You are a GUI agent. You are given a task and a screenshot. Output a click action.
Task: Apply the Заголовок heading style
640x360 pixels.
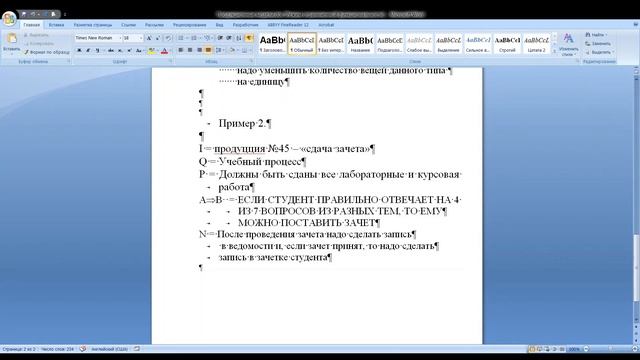[272, 44]
